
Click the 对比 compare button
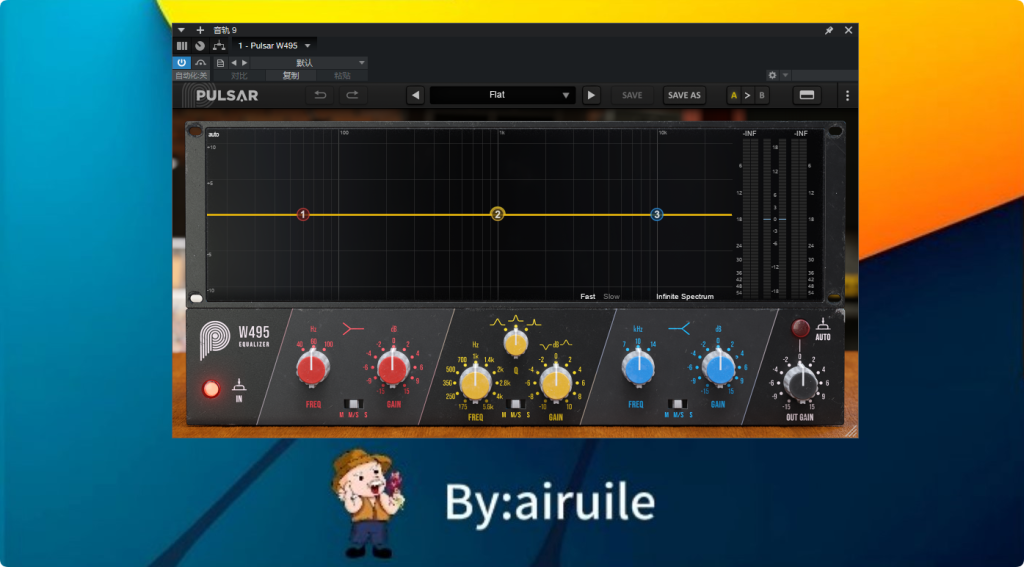click(x=239, y=76)
